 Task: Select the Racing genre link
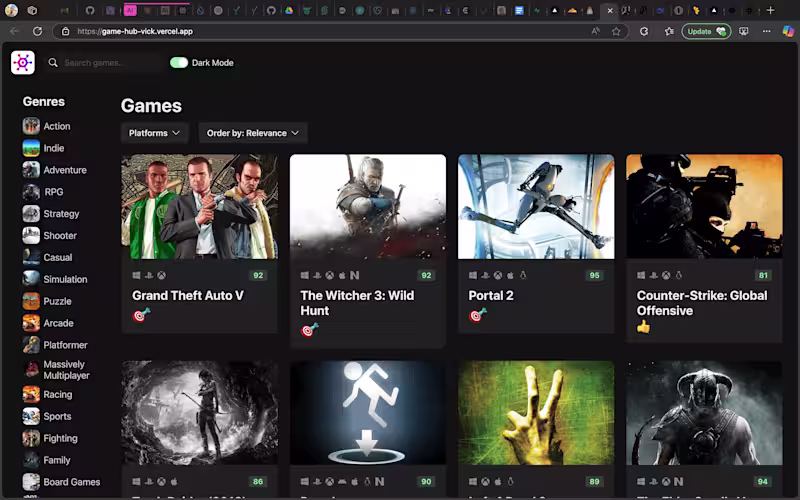coord(58,394)
